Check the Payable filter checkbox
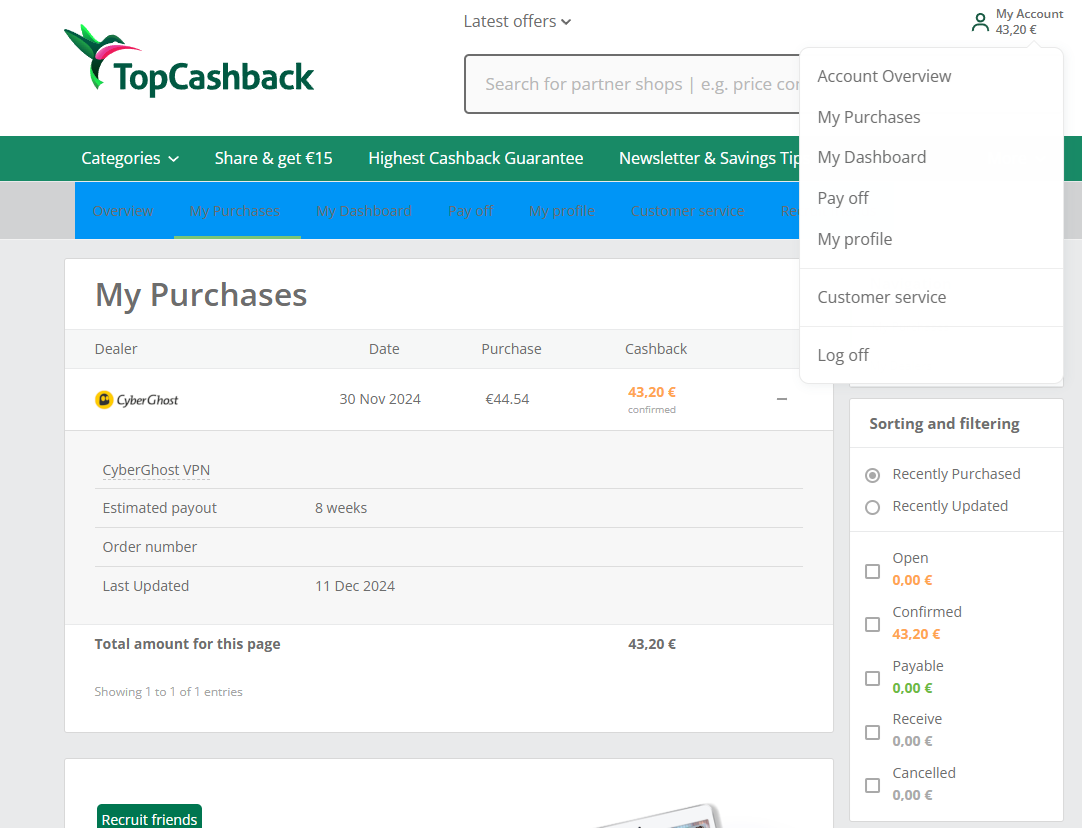1082x828 pixels. point(872,678)
